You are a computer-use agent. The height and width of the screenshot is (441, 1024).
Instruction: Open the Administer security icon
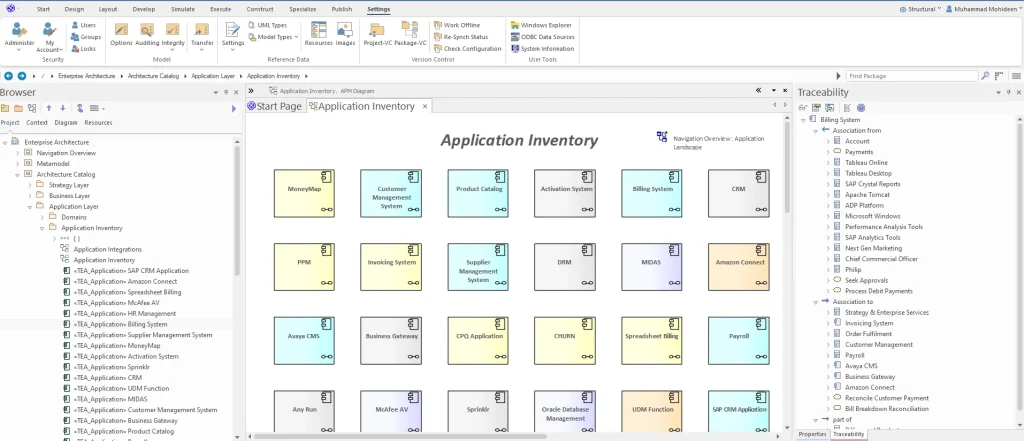pos(20,35)
